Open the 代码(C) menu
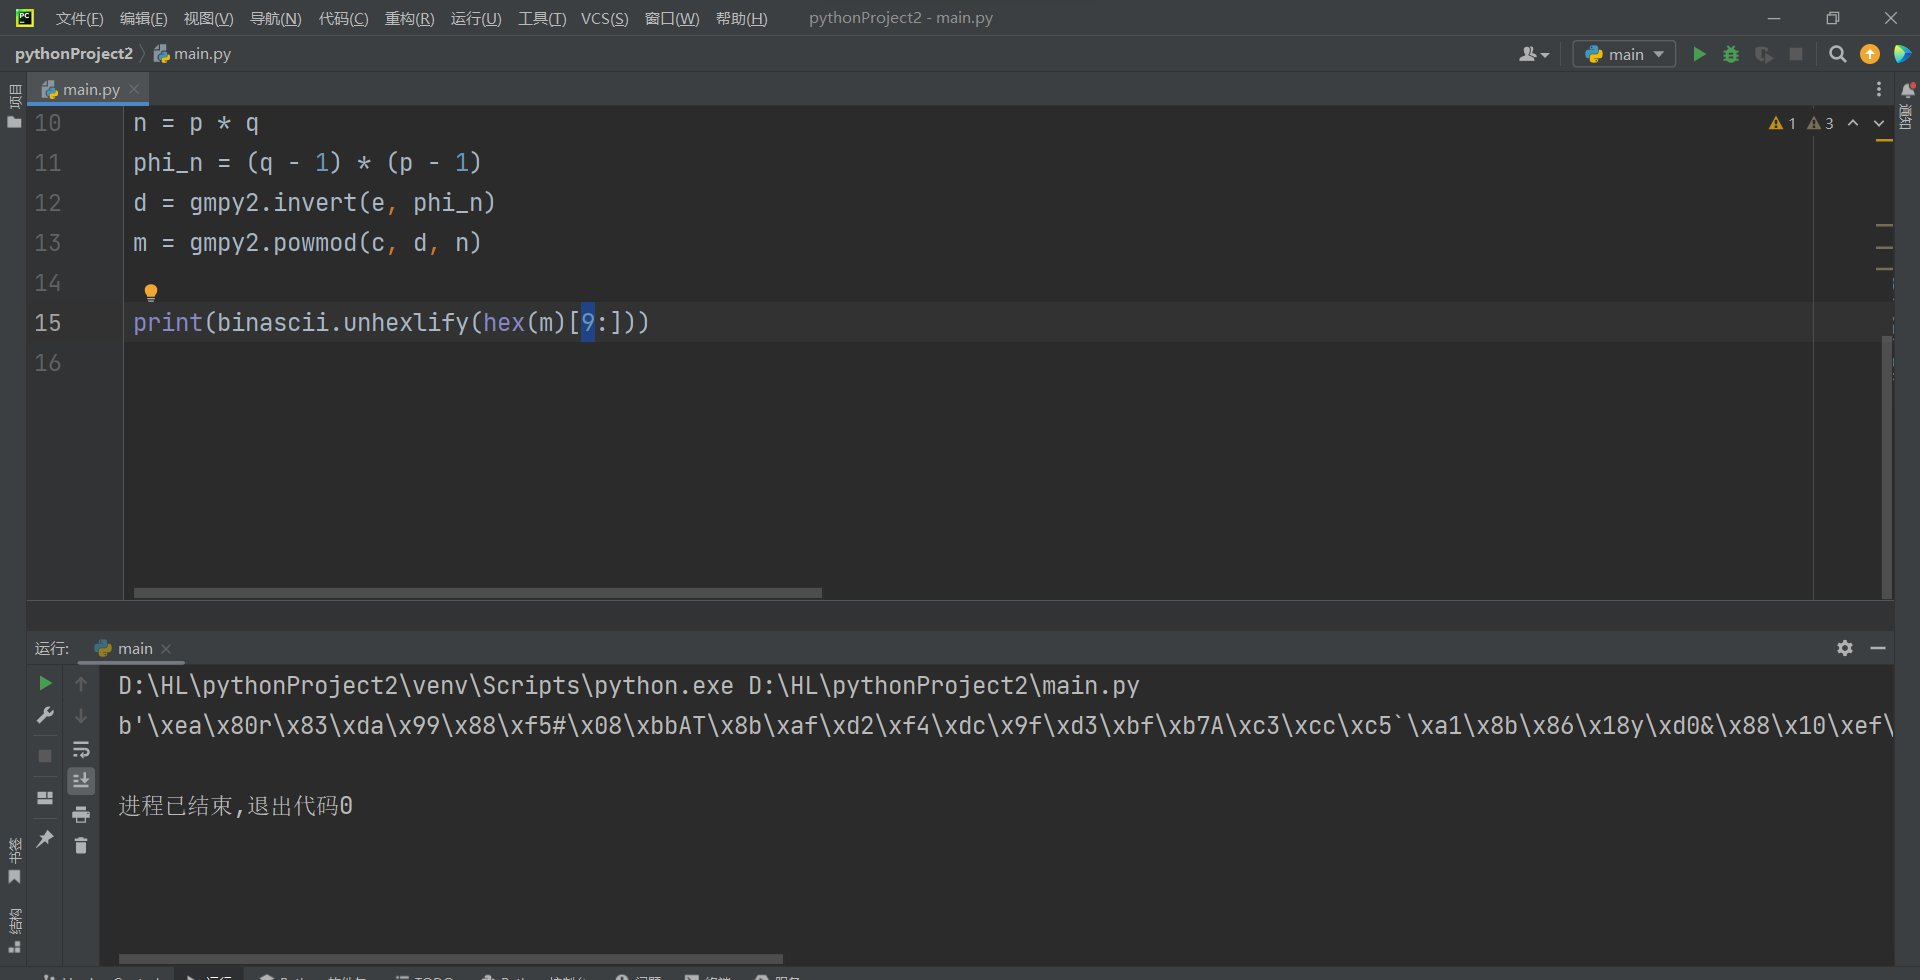This screenshot has height=980, width=1920. click(x=343, y=18)
